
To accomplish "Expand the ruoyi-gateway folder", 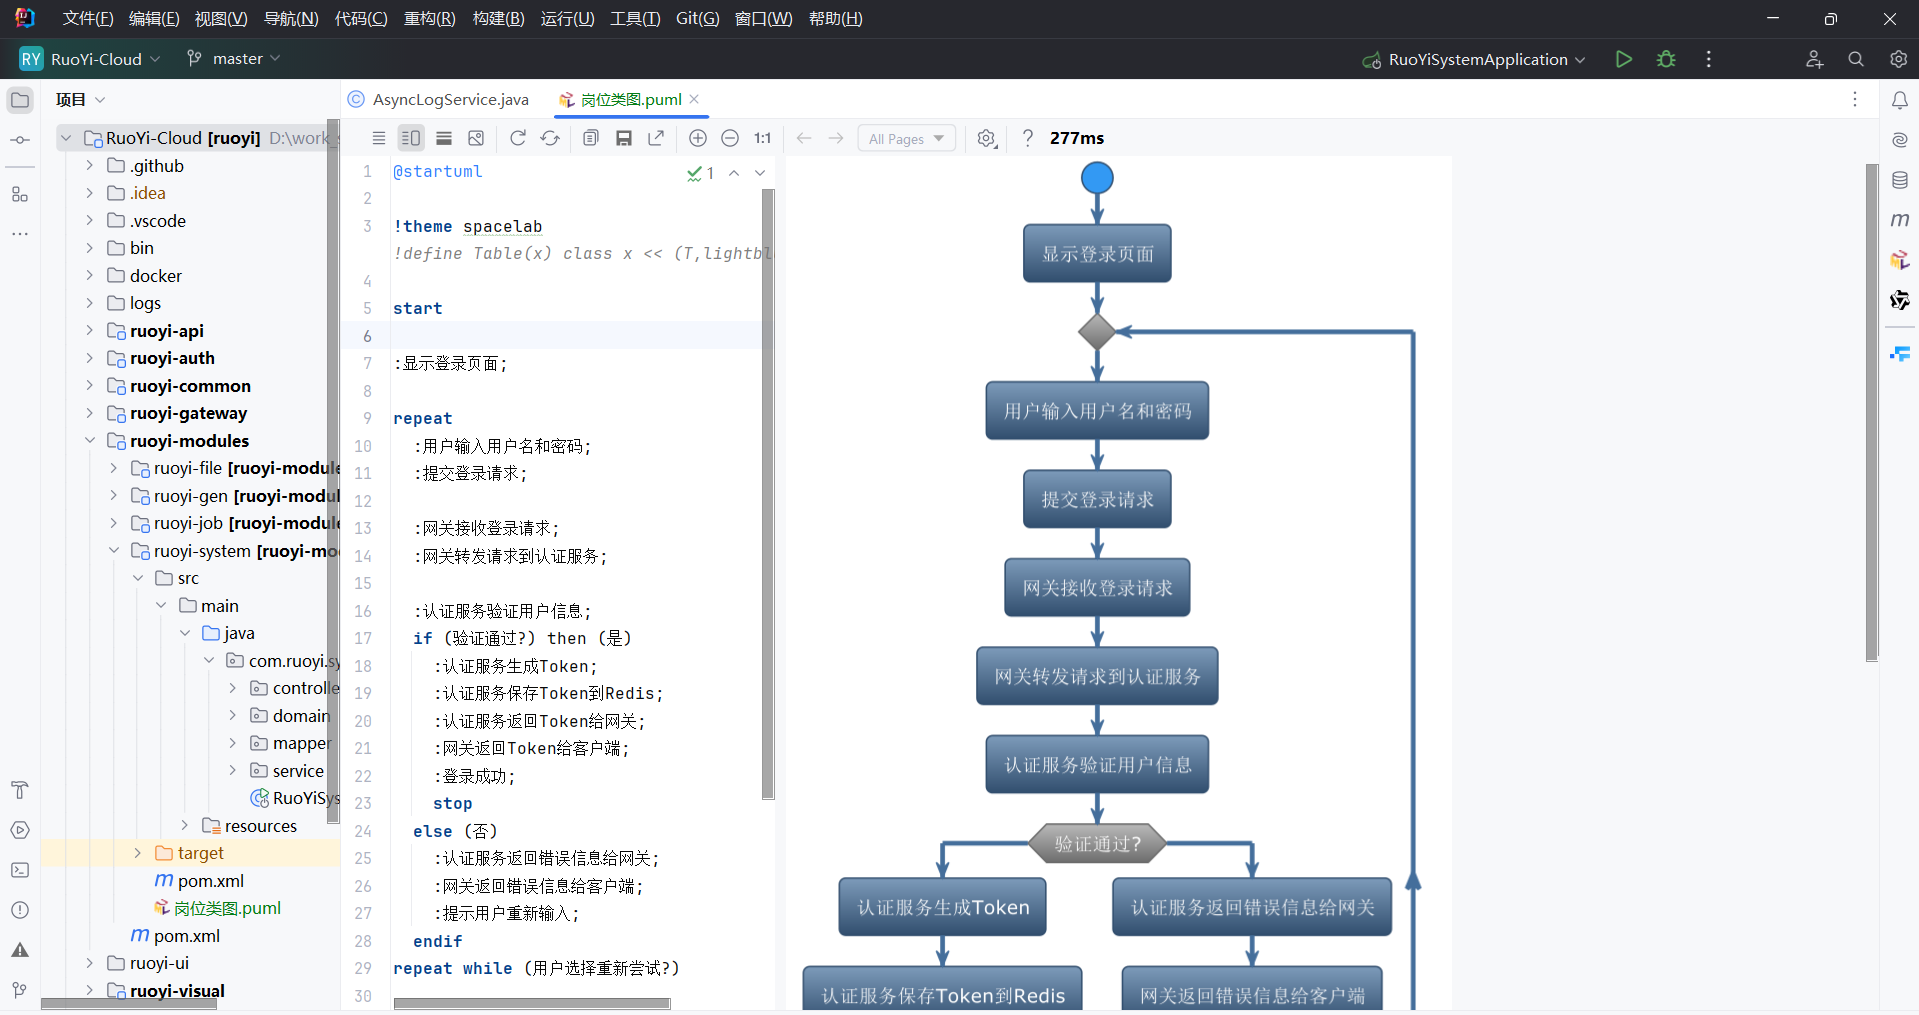I will [x=90, y=413].
